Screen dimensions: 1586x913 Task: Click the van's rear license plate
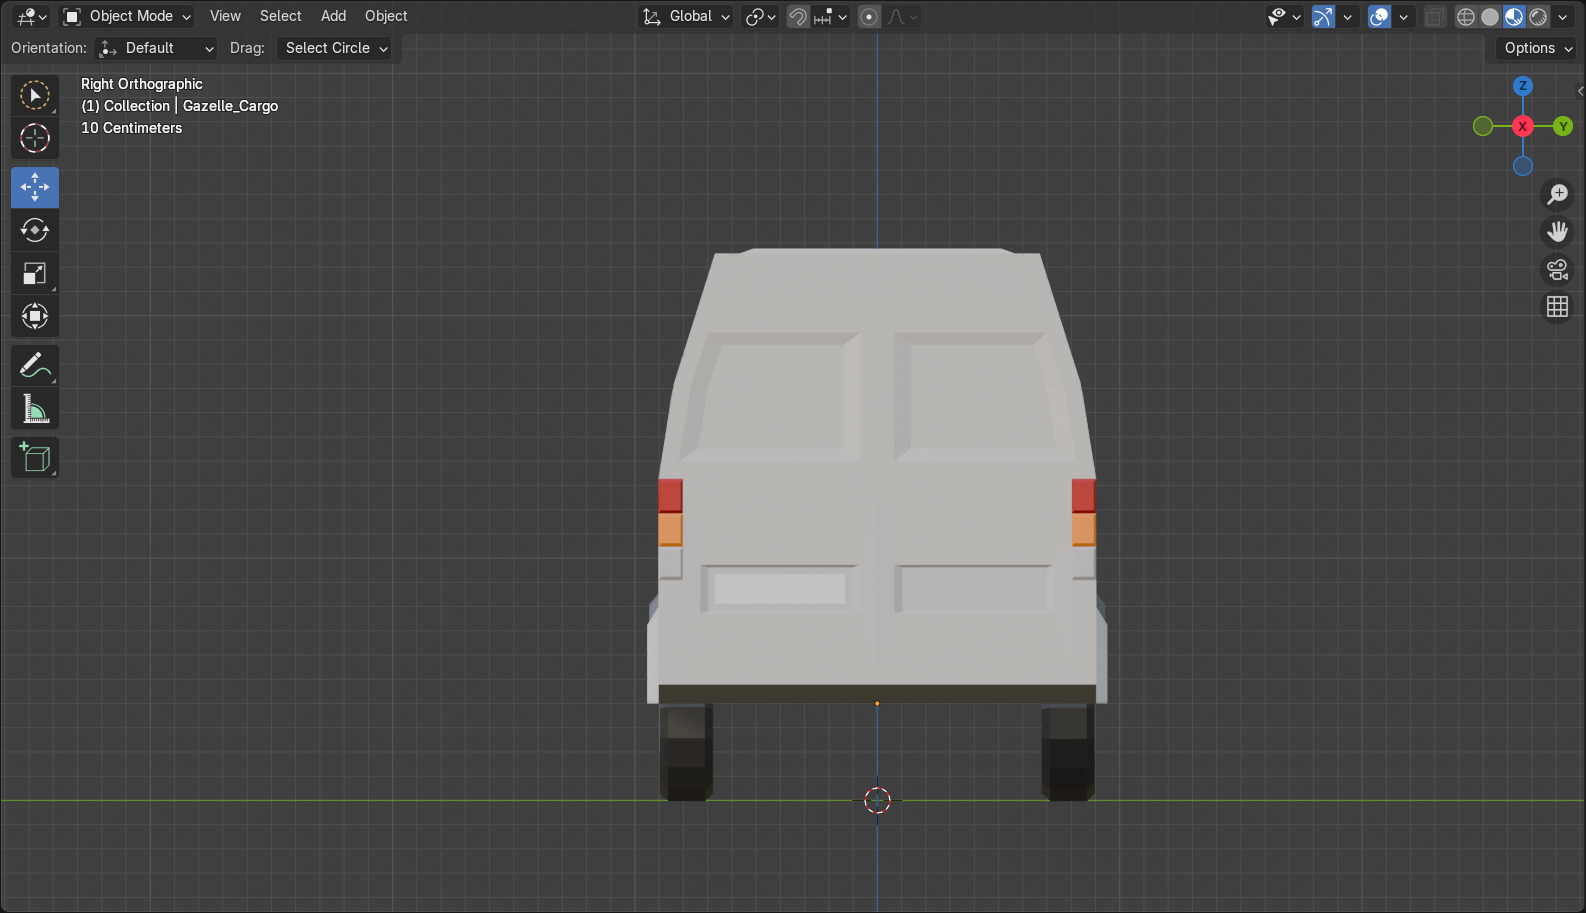pos(780,589)
